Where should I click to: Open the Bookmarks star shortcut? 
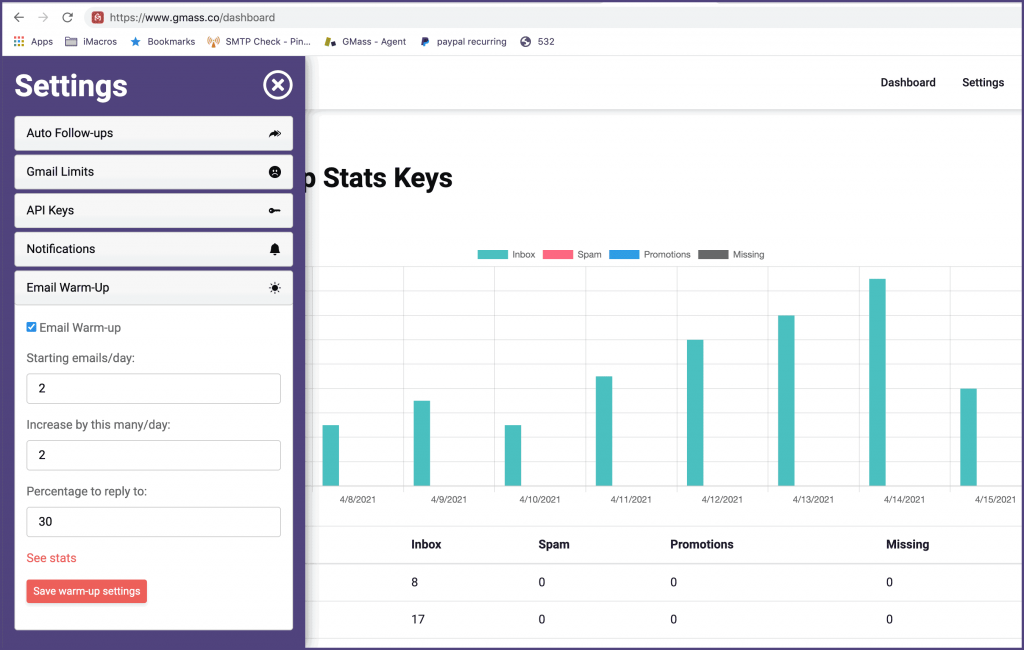(163, 42)
